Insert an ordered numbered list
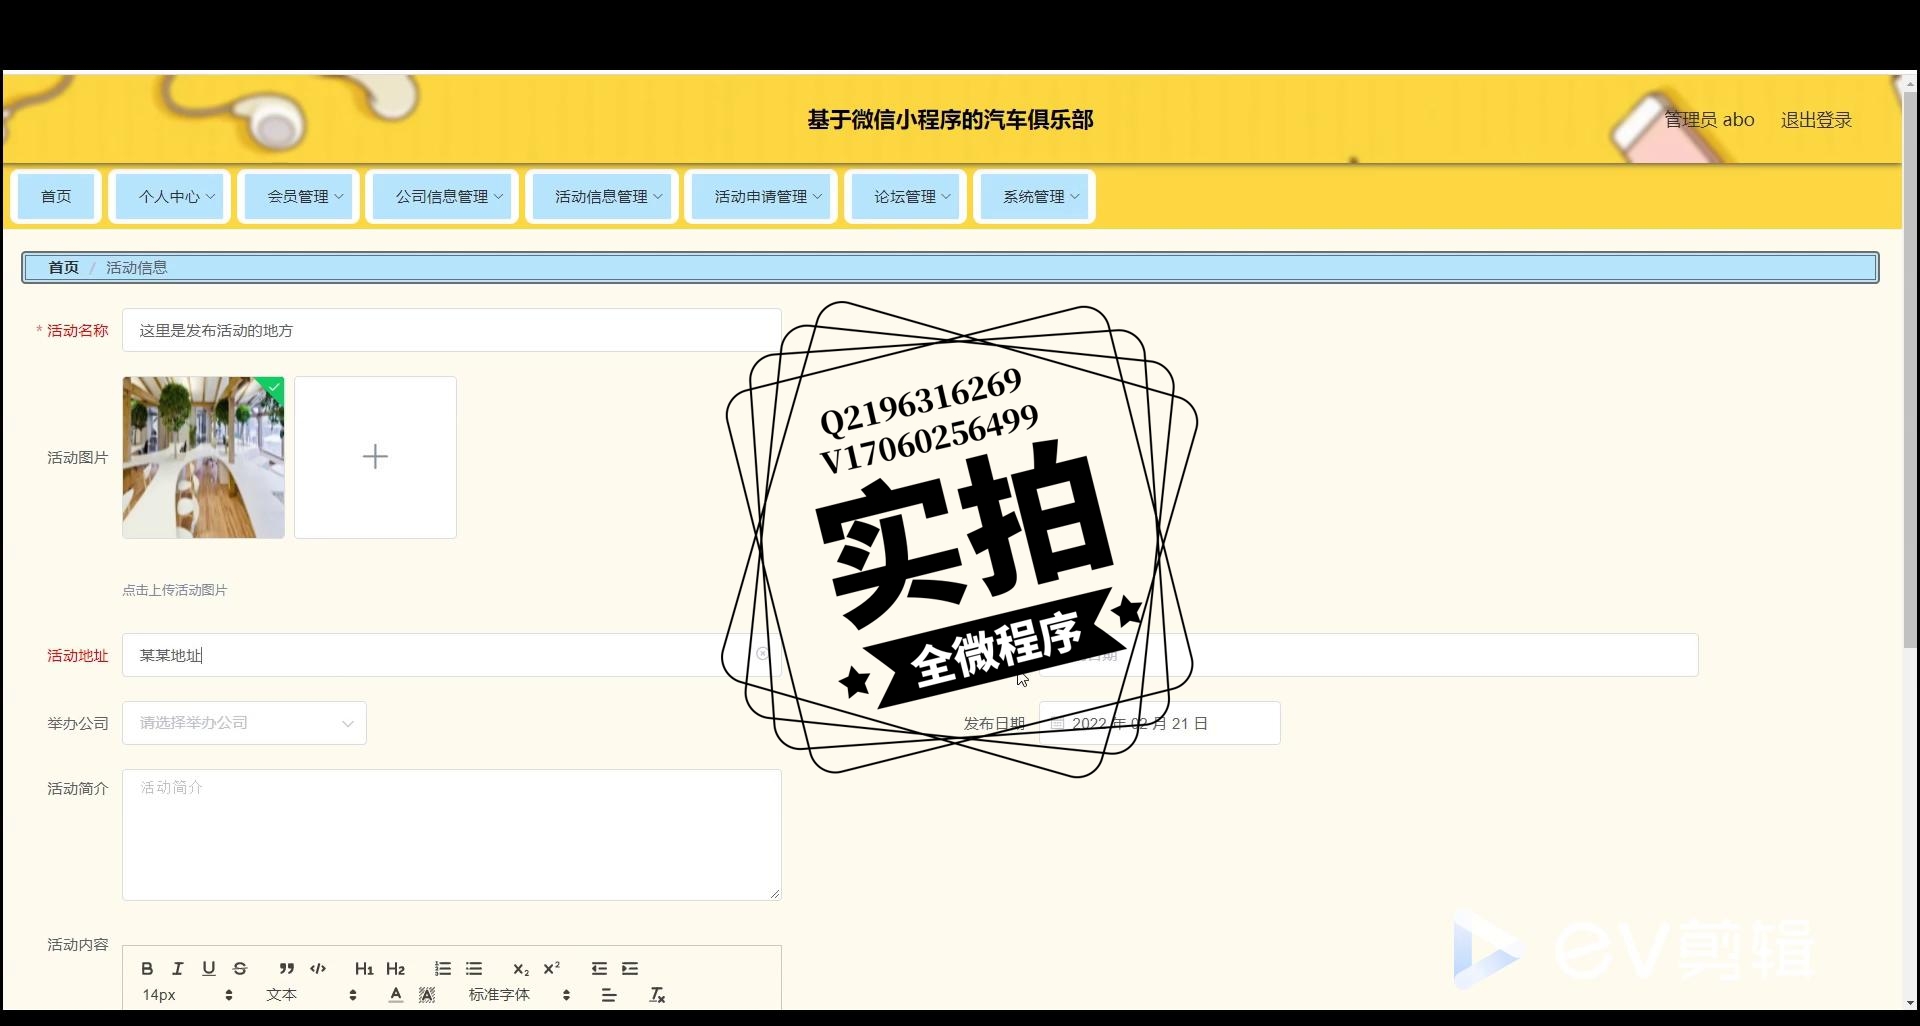1920x1026 pixels. tap(443, 968)
